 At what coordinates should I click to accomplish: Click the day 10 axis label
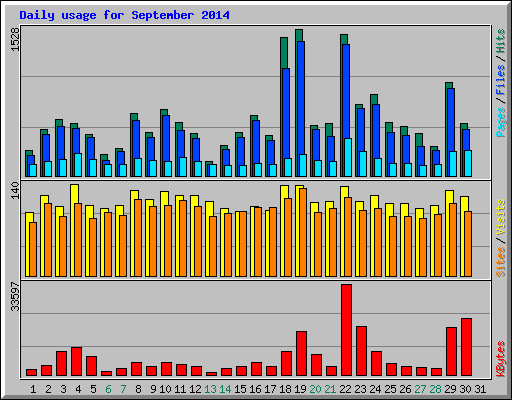(x=165, y=389)
